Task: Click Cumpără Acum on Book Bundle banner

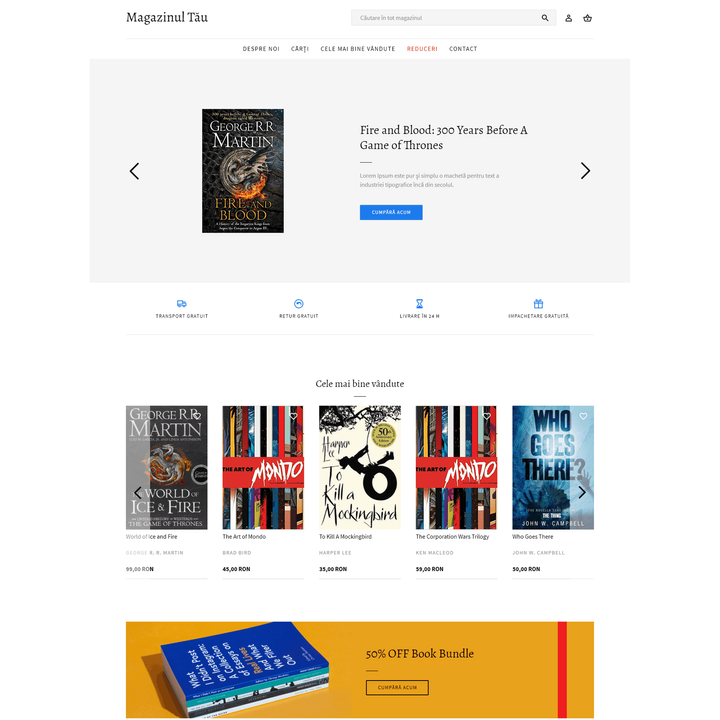Action: point(397,687)
